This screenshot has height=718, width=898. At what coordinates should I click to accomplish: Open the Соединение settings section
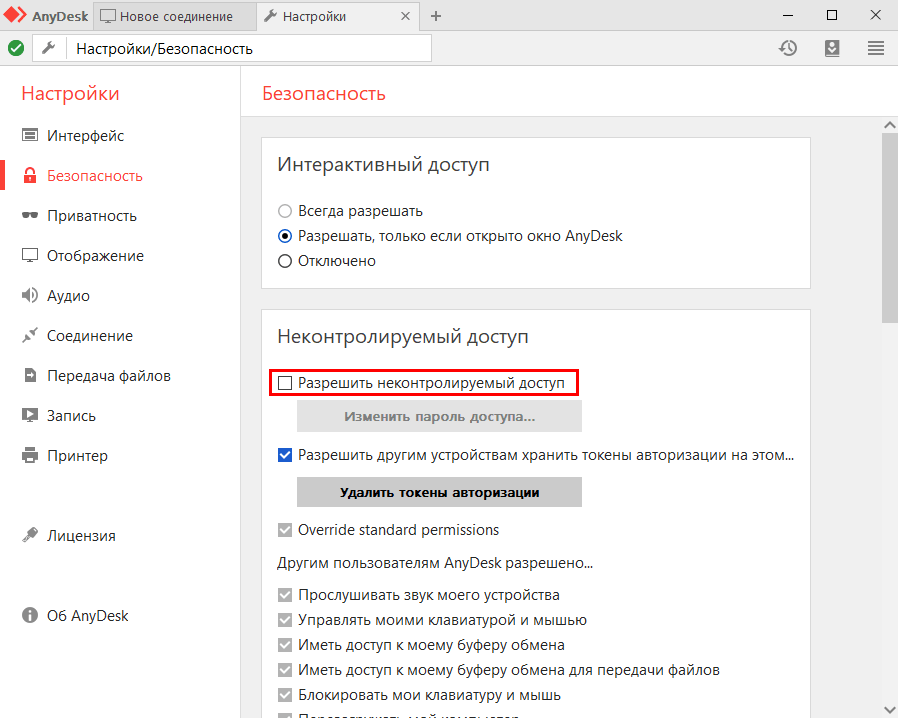(90, 336)
